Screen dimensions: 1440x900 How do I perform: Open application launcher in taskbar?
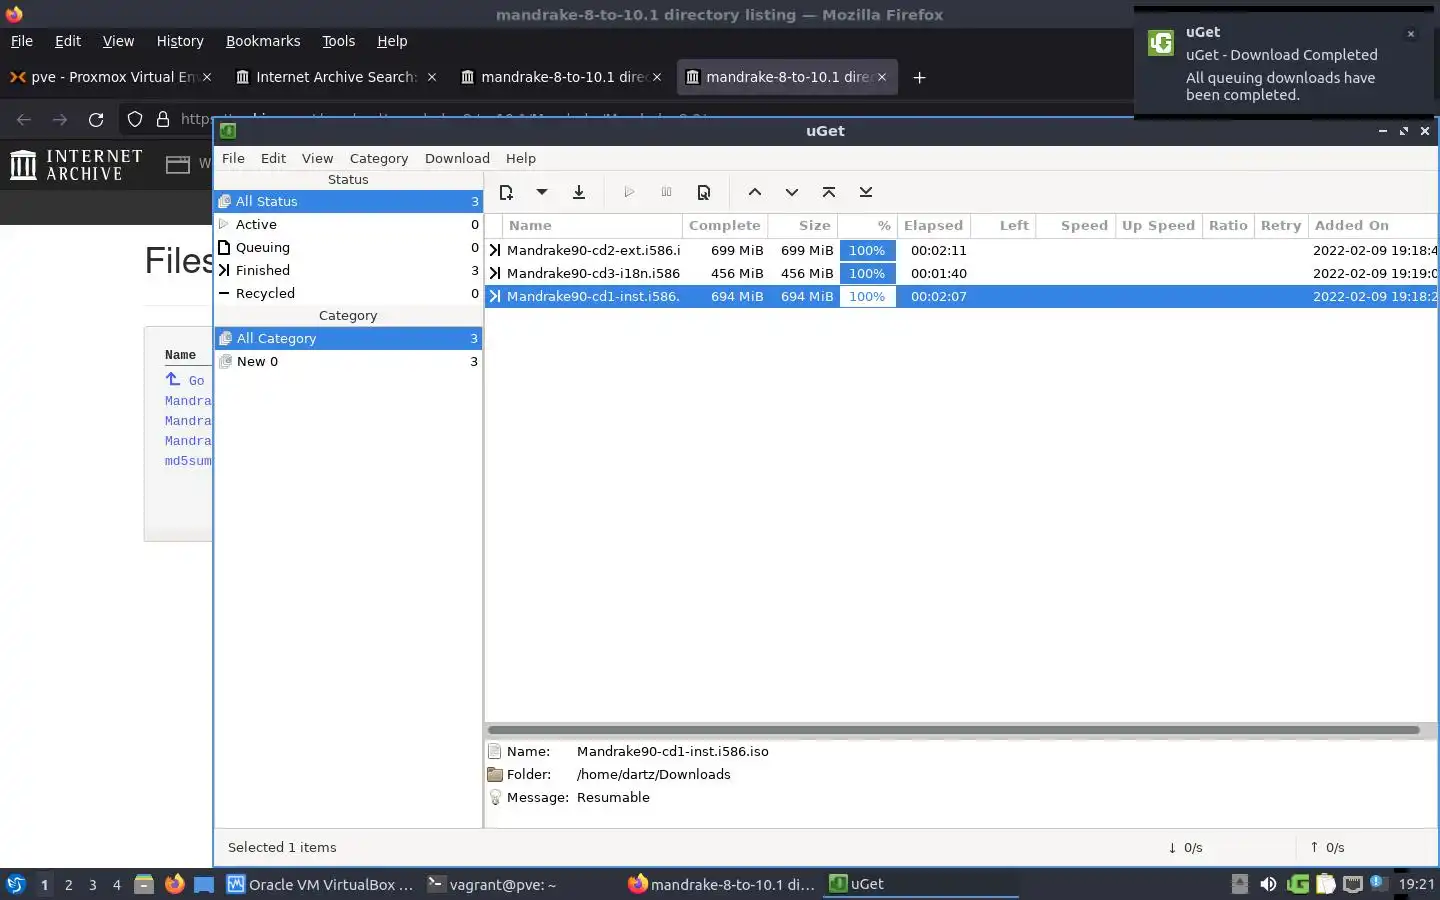tap(16, 884)
